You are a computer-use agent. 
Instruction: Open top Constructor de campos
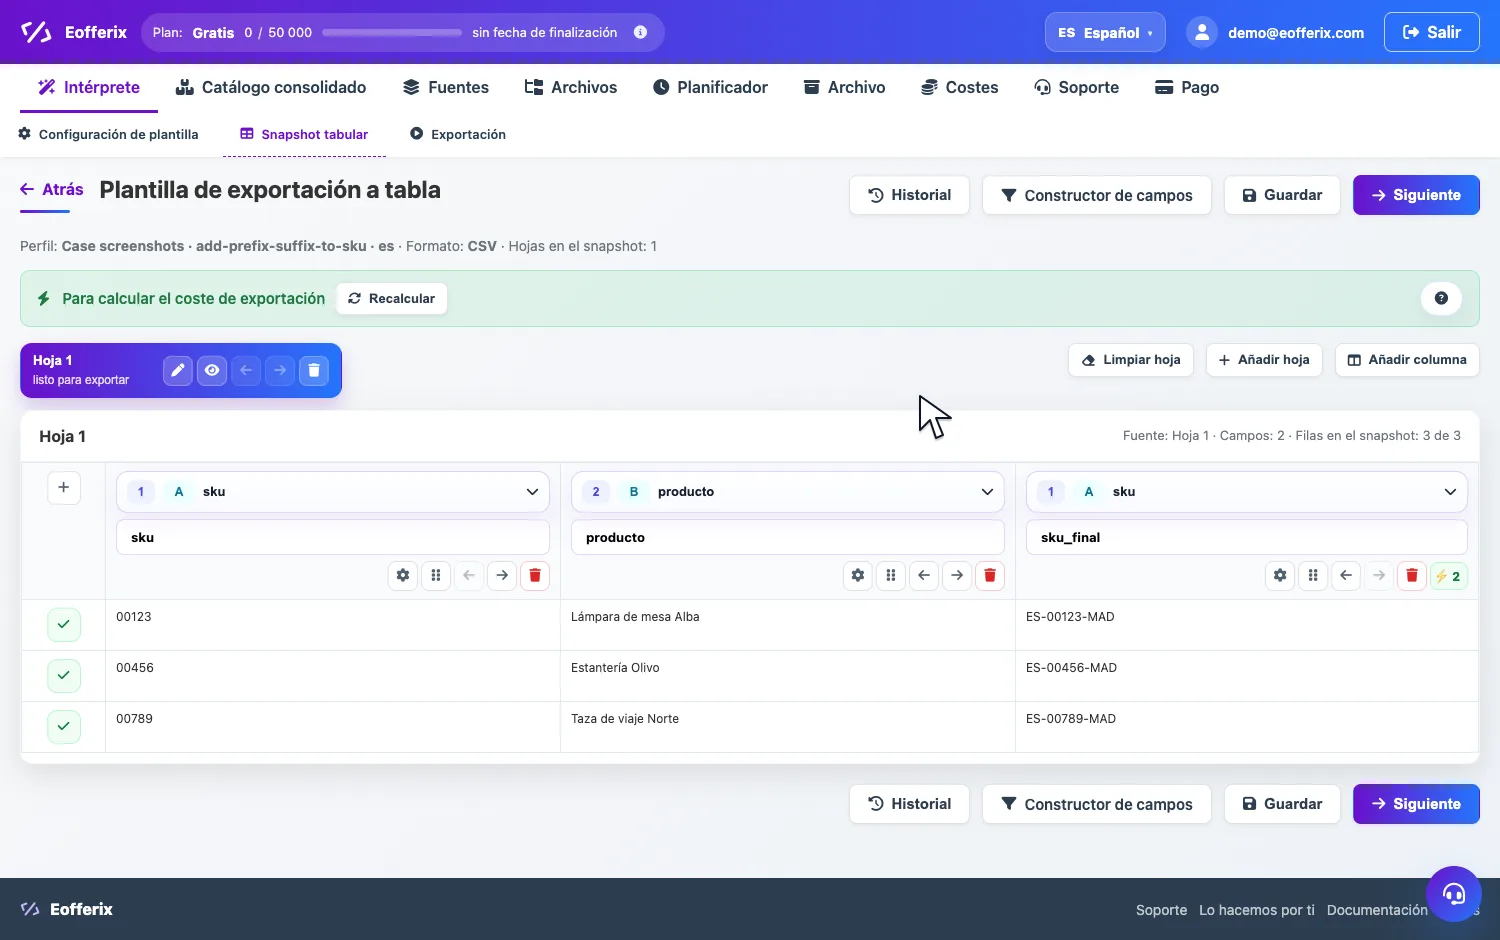point(1097,195)
